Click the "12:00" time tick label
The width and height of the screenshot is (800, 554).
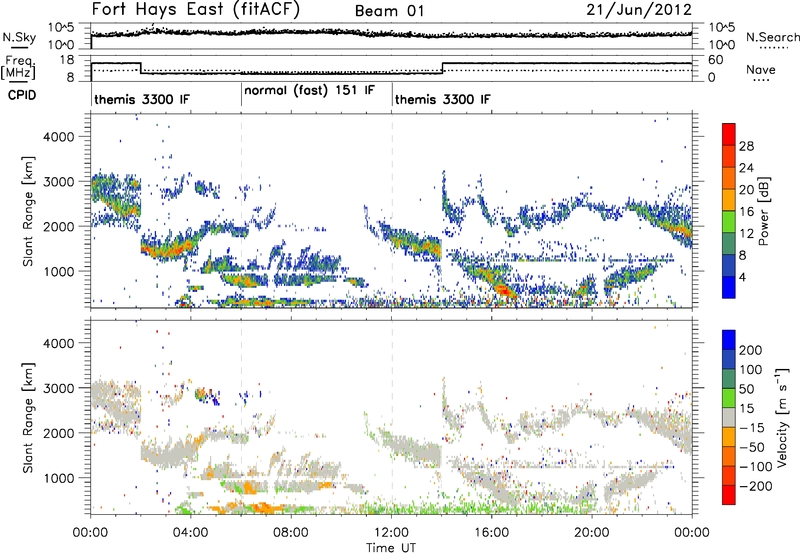click(x=391, y=533)
